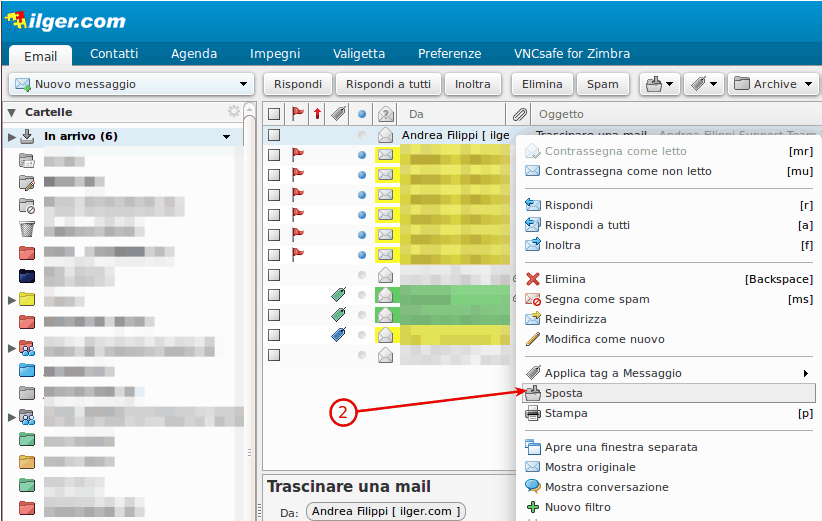The image size is (822, 521).
Task: Open the dark navy folder
Action: click(x=27, y=276)
